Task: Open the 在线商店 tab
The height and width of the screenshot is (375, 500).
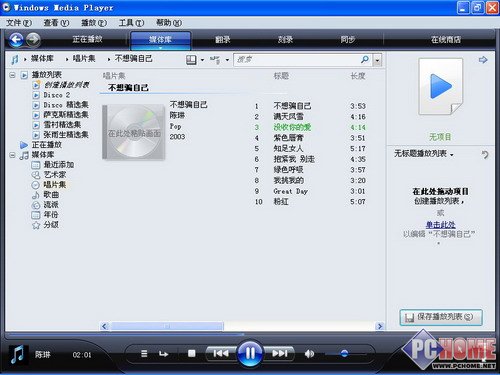Action: click(446, 40)
